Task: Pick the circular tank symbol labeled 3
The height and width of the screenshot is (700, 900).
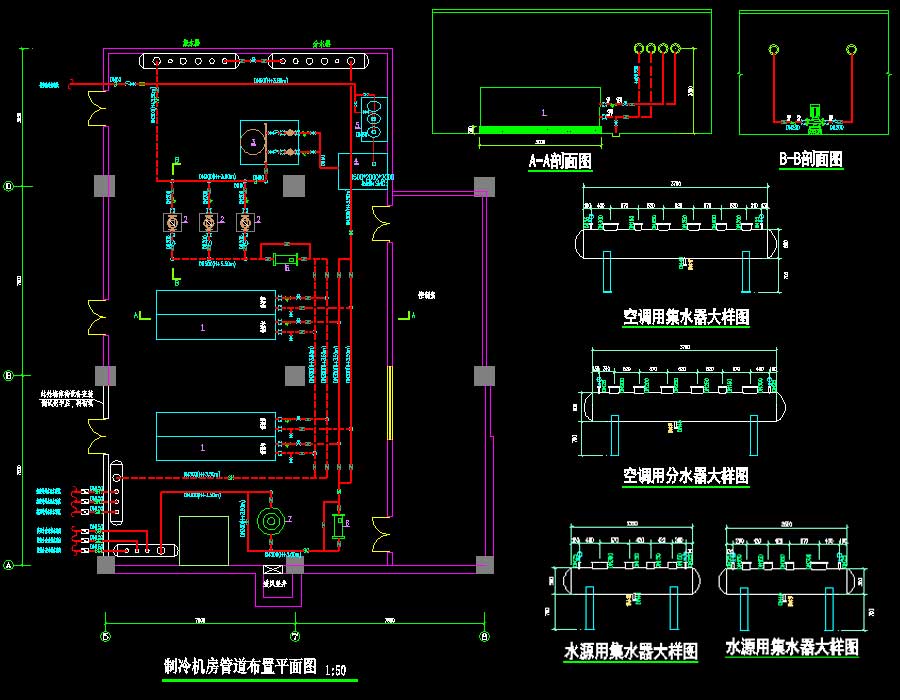Action: click(253, 141)
